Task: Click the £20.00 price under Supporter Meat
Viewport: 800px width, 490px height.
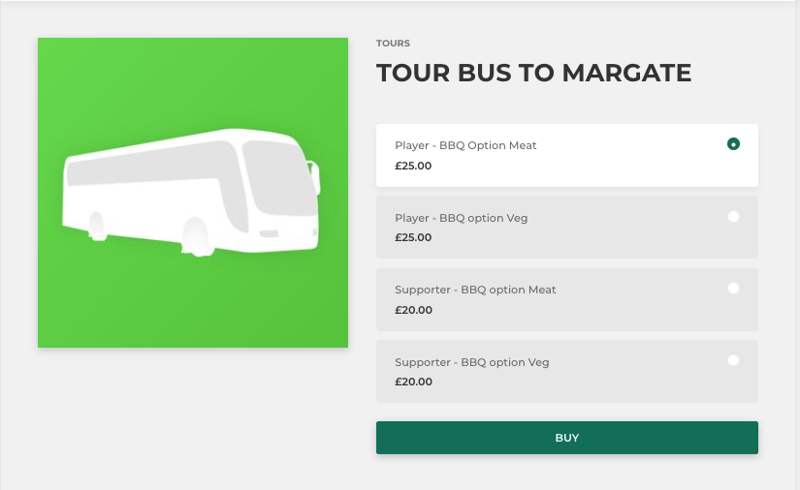Action: point(413,310)
